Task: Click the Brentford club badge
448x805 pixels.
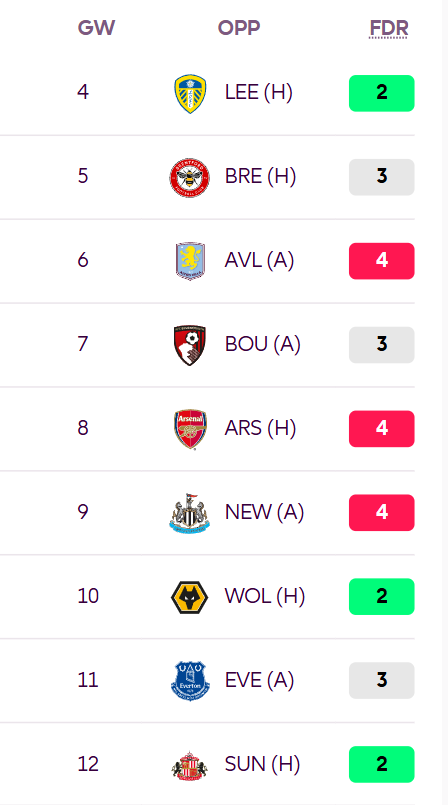Action: pos(190,177)
